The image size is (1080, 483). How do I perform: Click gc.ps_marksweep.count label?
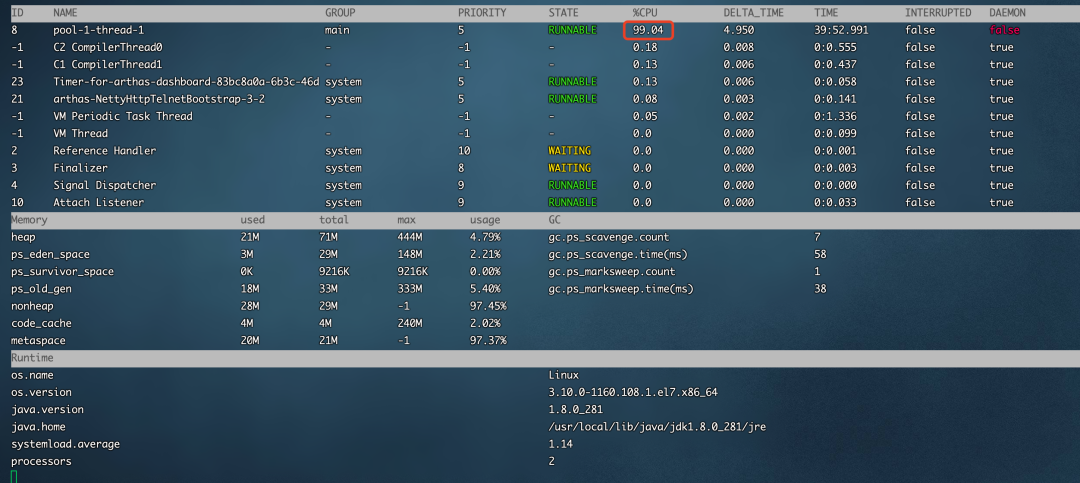(612, 271)
